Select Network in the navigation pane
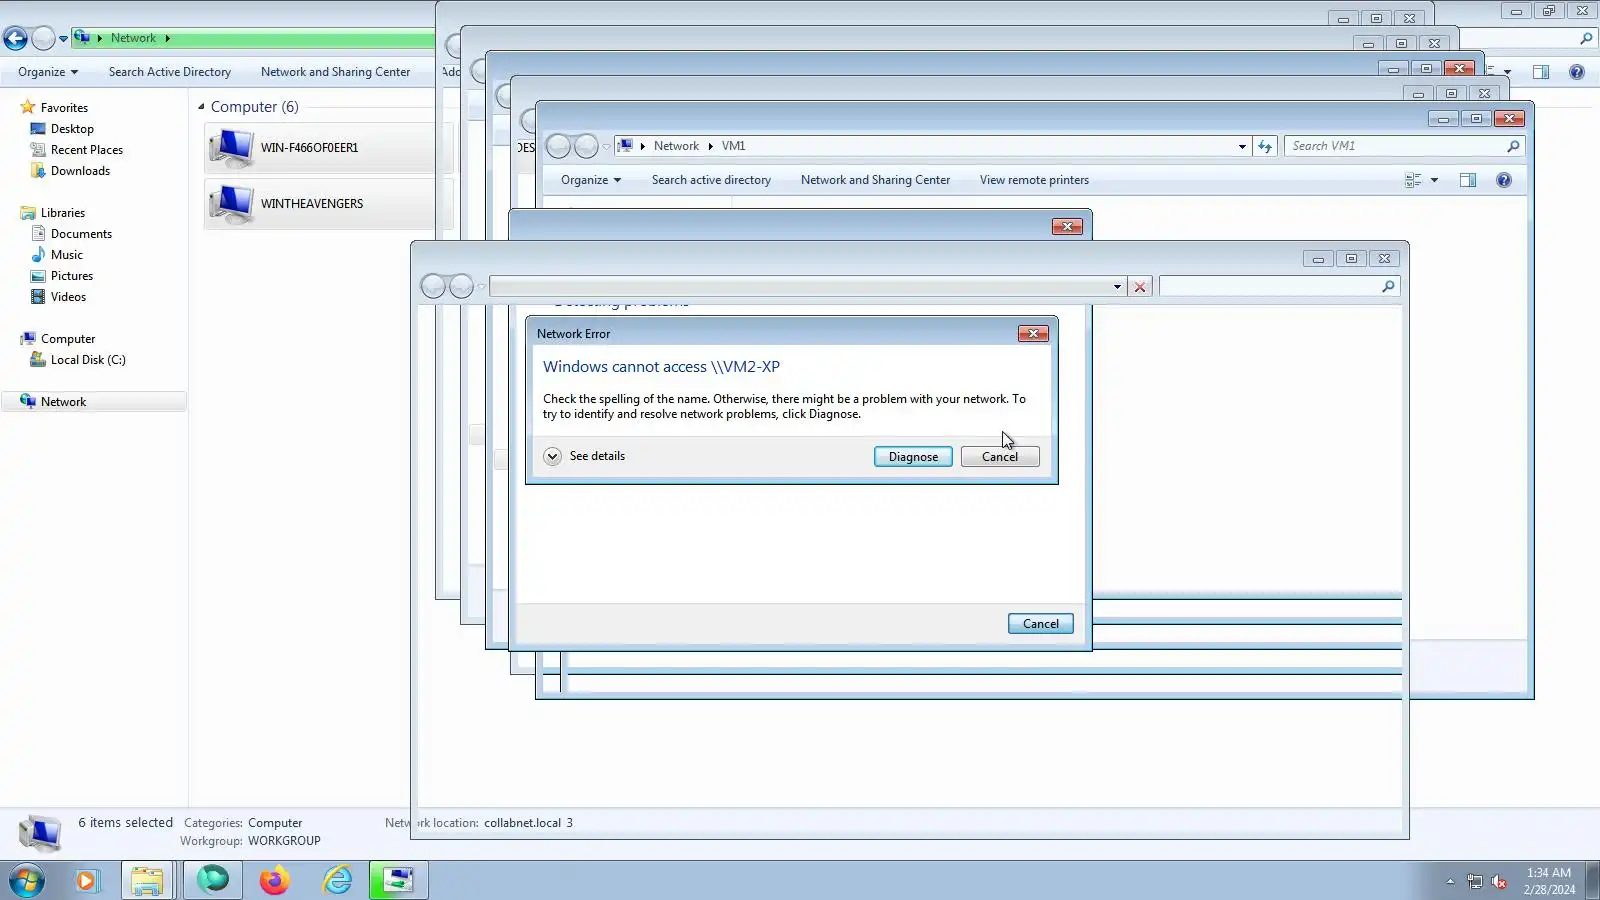The height and width of the screenshot is (900, 1600). click(63, 402)
